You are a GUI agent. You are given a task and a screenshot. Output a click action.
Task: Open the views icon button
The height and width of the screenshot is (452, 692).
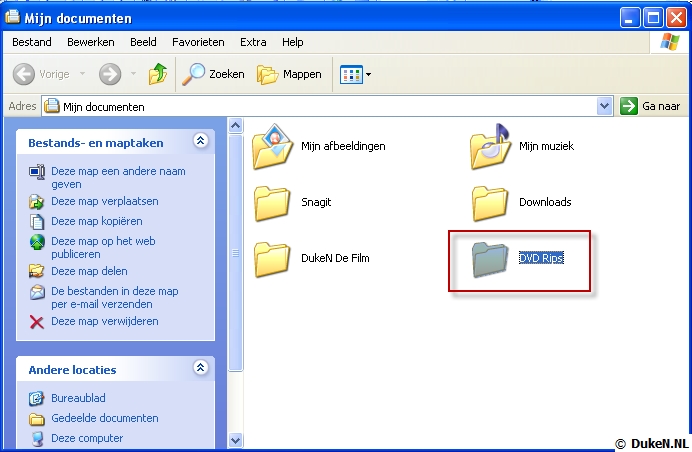coord(351,75)
